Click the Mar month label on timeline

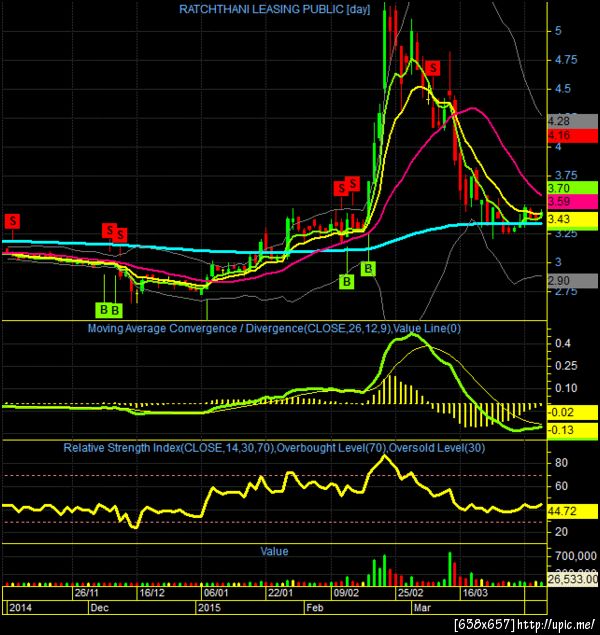[x=422, y=607]
